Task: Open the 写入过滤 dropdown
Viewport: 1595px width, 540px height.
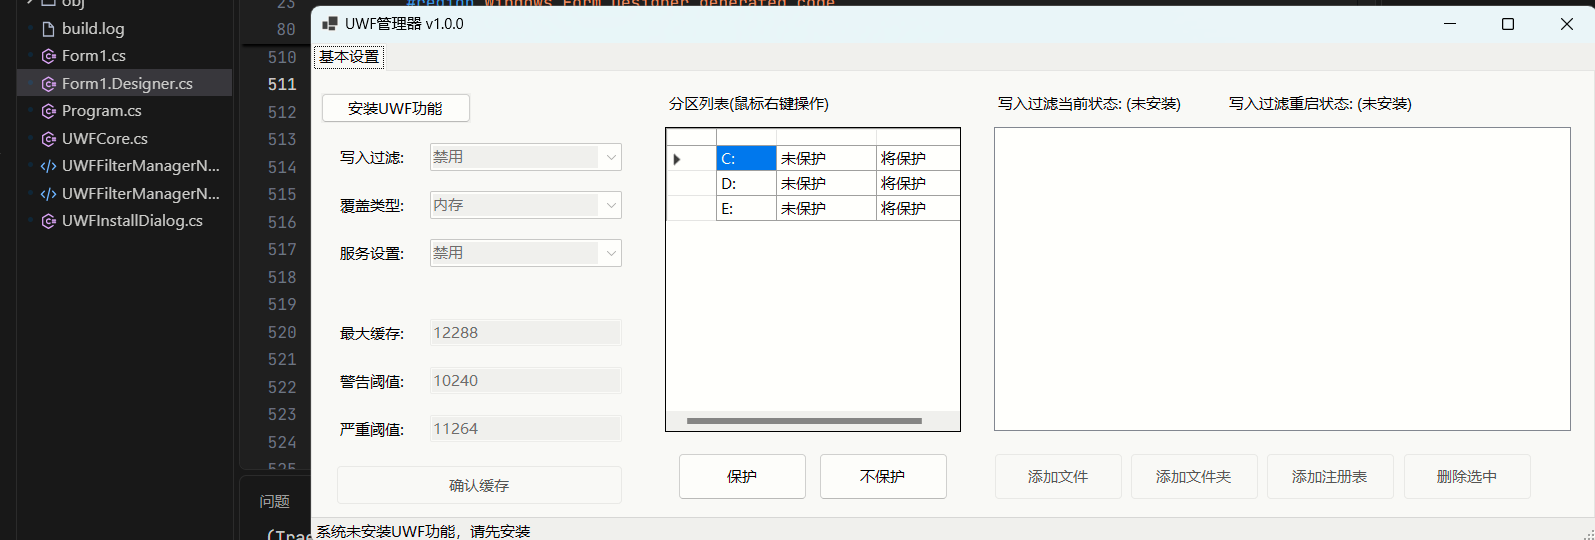Action: click(x=611, y=157)
